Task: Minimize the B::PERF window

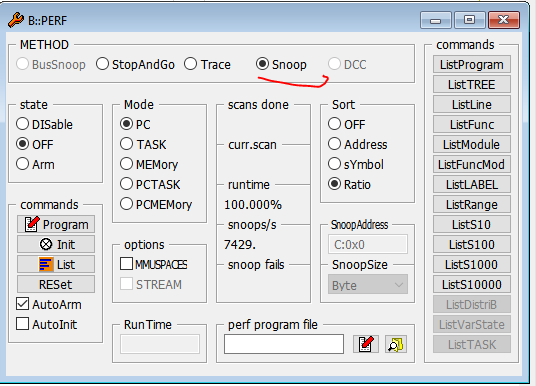Action: coord(436,20)
